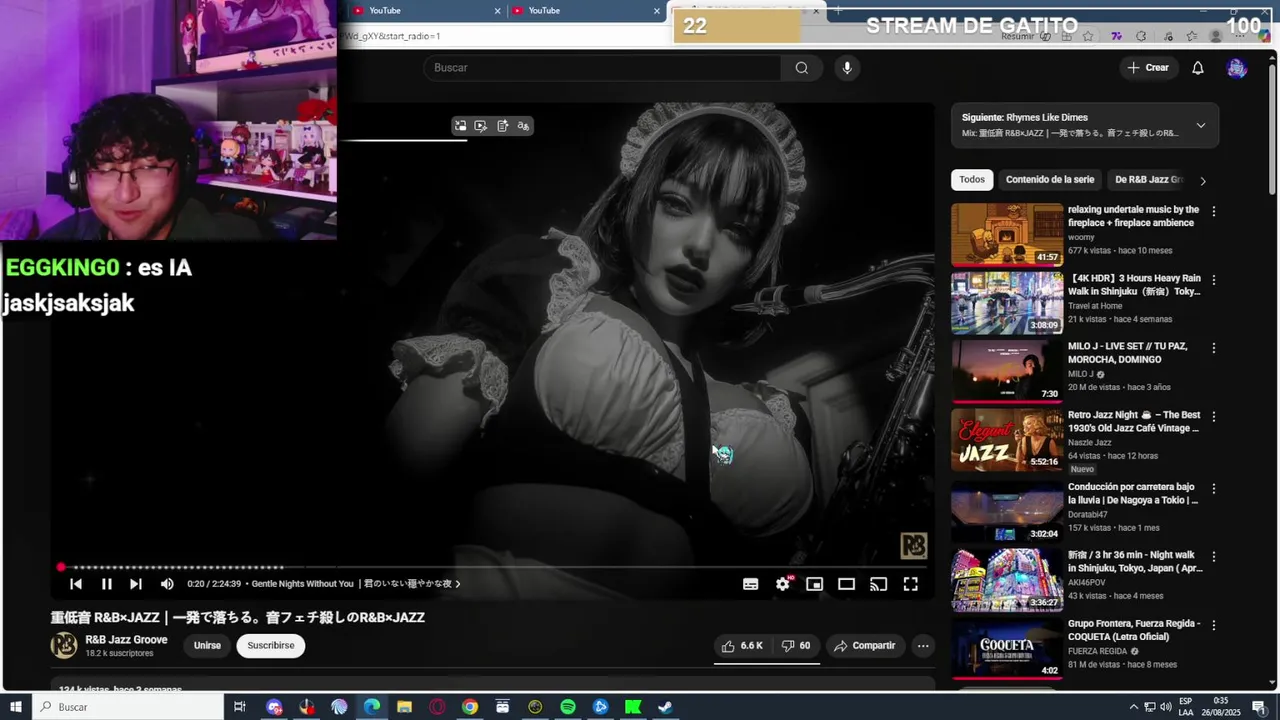
Task: Switch to miniplayer mode
Action: pos(815,584)
